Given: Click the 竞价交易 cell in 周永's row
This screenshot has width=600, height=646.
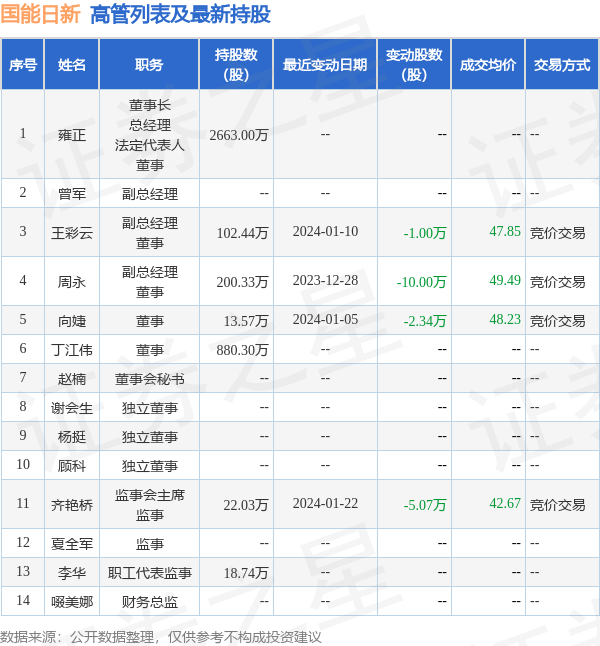Looking at the screenshot, I should click(x=557, y=282).
